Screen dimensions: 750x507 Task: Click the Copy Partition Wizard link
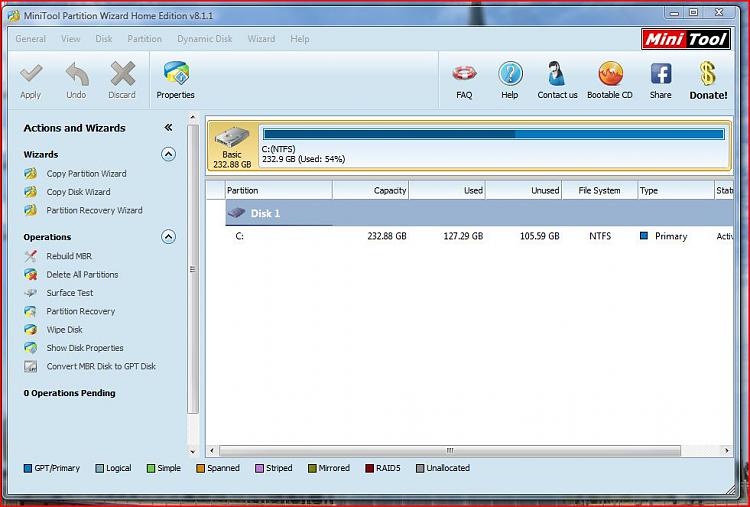tap(87, 174)
